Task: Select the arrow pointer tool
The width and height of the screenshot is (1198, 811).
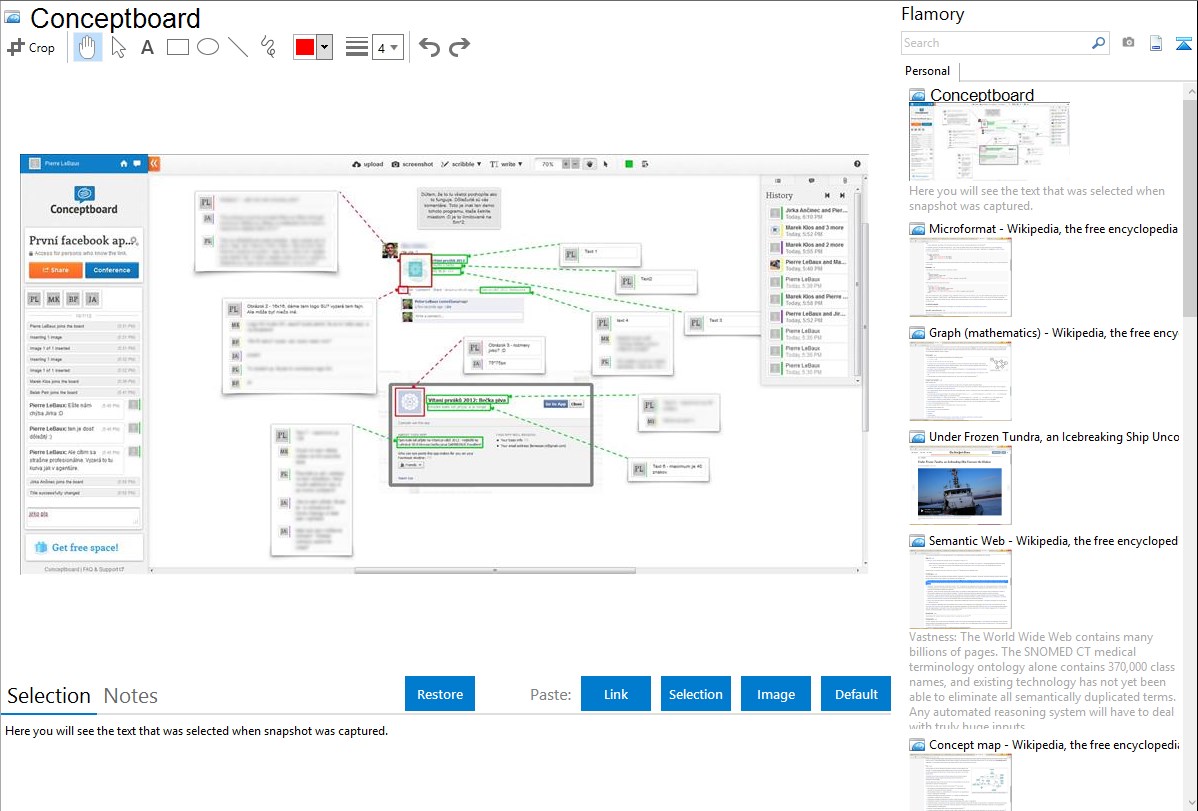Action: pos(118,47)
